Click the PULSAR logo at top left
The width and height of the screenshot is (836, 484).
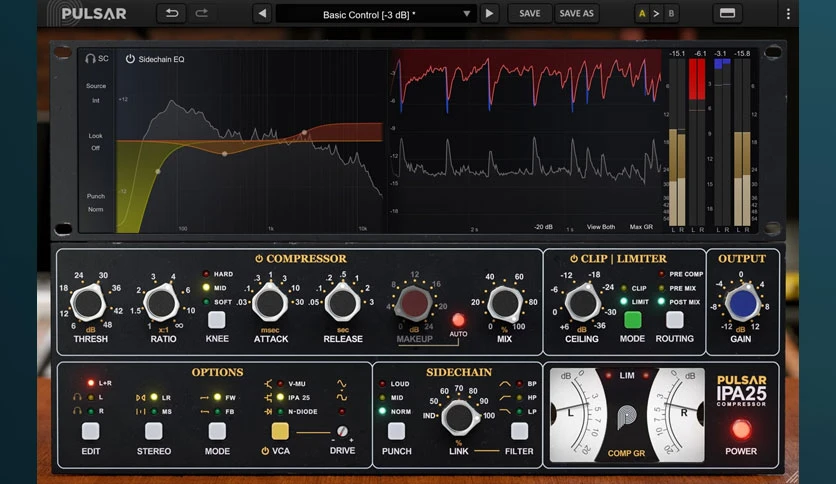pos(87,13)
